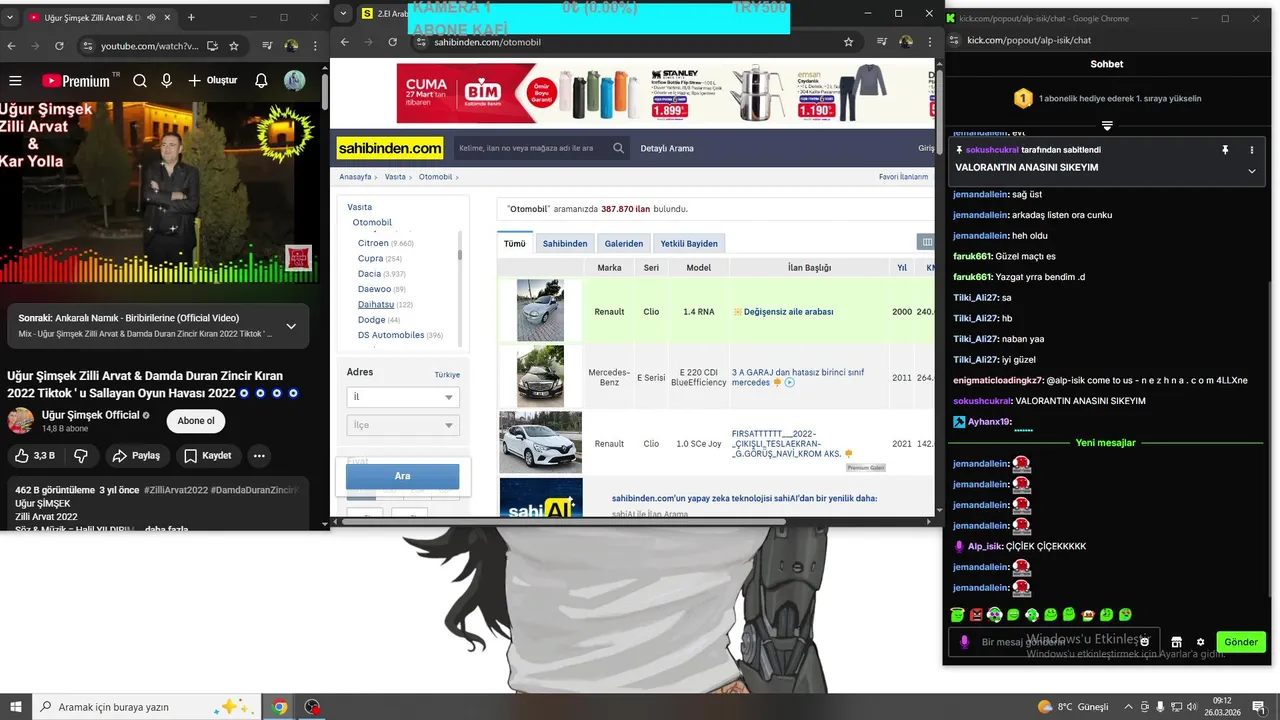Sort listings by the Yıl column header
The image size is (1280, 720).
[902, 268]
